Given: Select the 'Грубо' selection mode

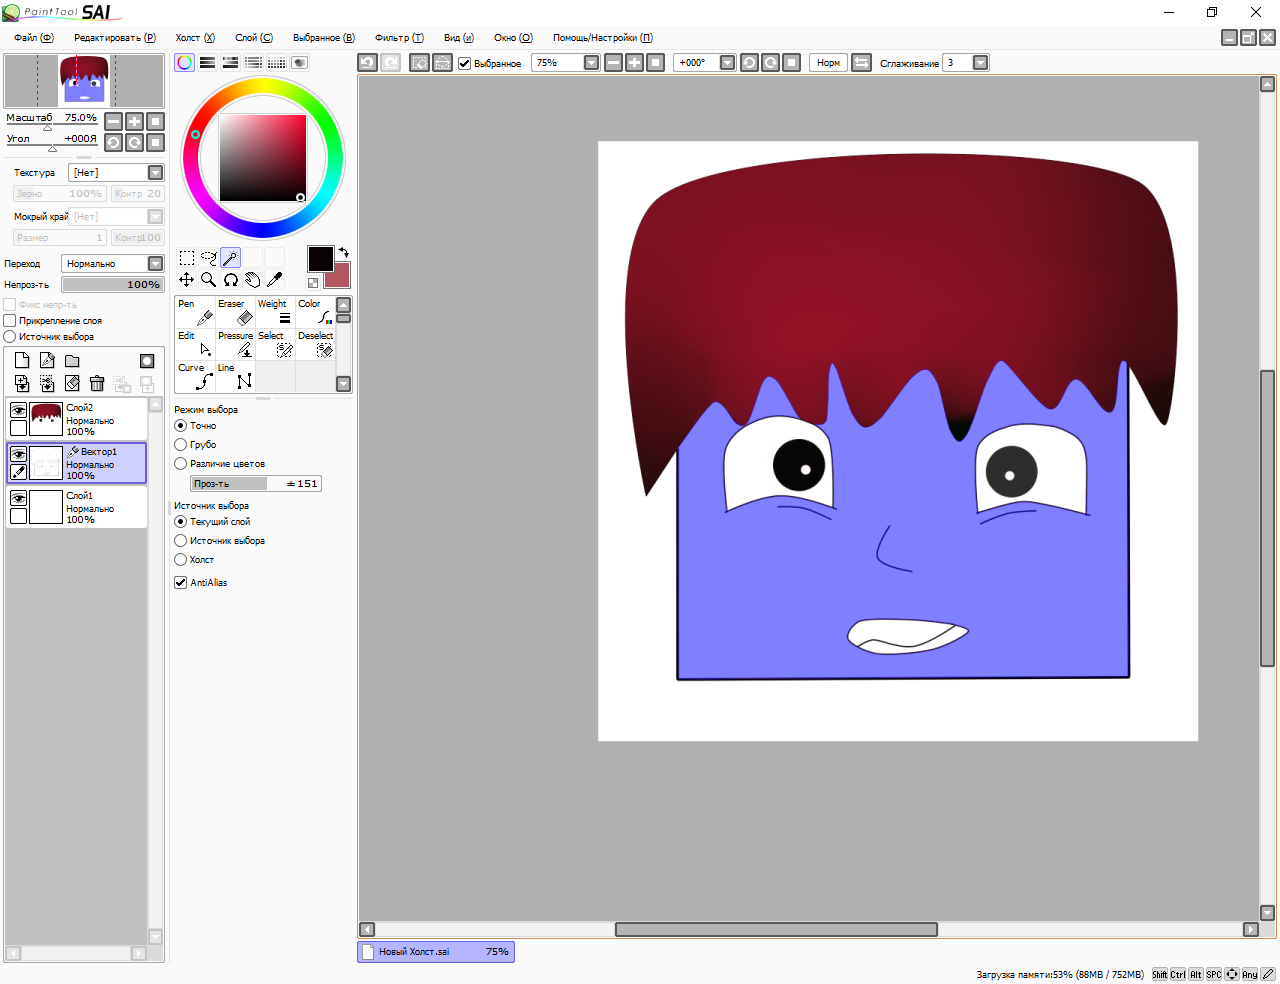Looking at the screenshot, I should pos(181,445).
